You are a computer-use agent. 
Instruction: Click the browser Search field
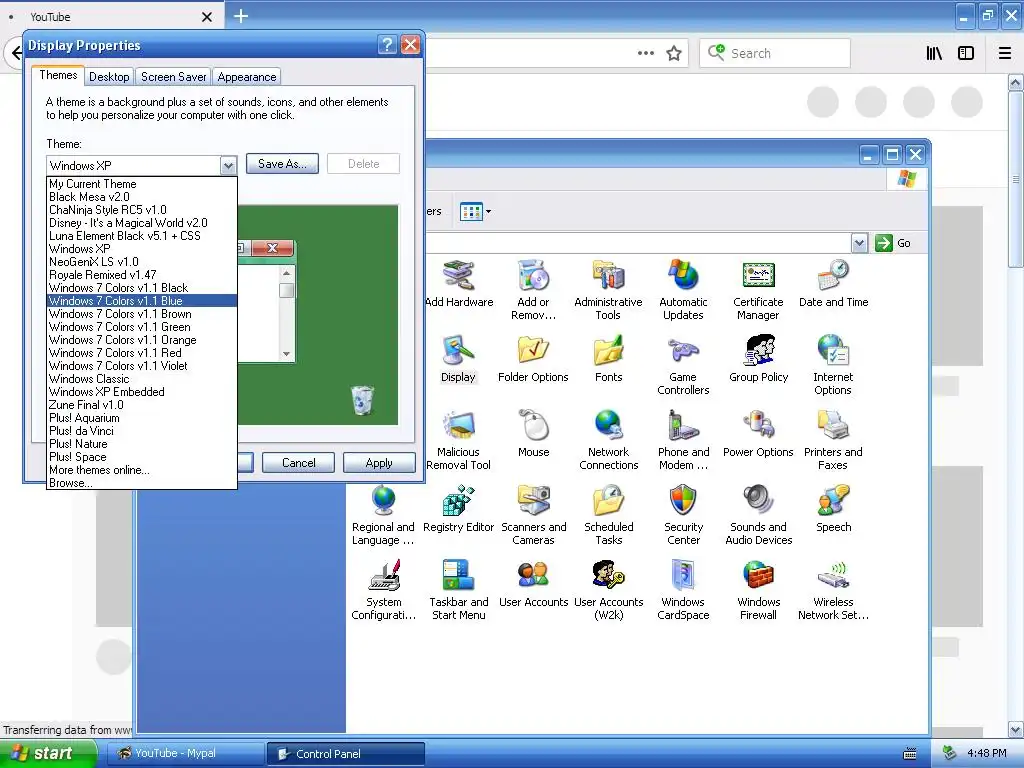(x=775, y=54)
